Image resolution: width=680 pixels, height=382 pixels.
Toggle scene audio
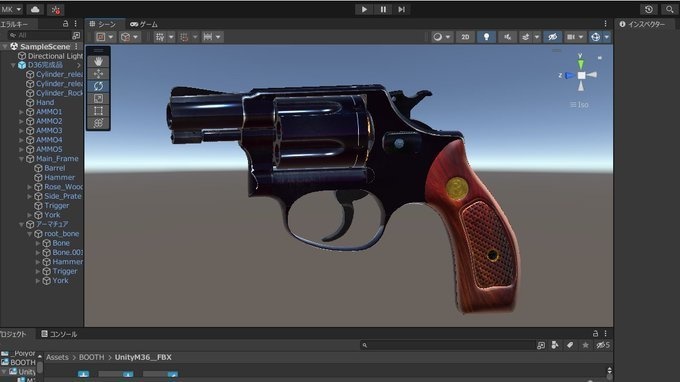[507, 37]
